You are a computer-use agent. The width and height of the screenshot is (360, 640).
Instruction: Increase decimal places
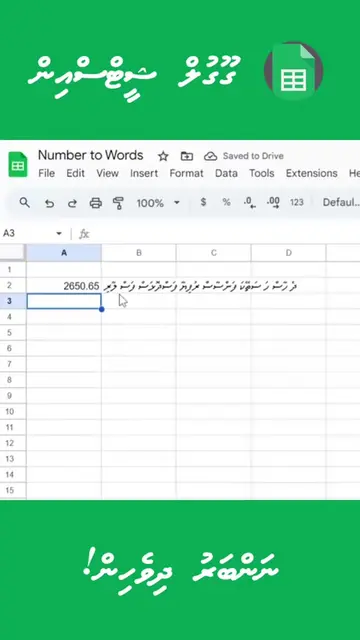click(273, 203)
